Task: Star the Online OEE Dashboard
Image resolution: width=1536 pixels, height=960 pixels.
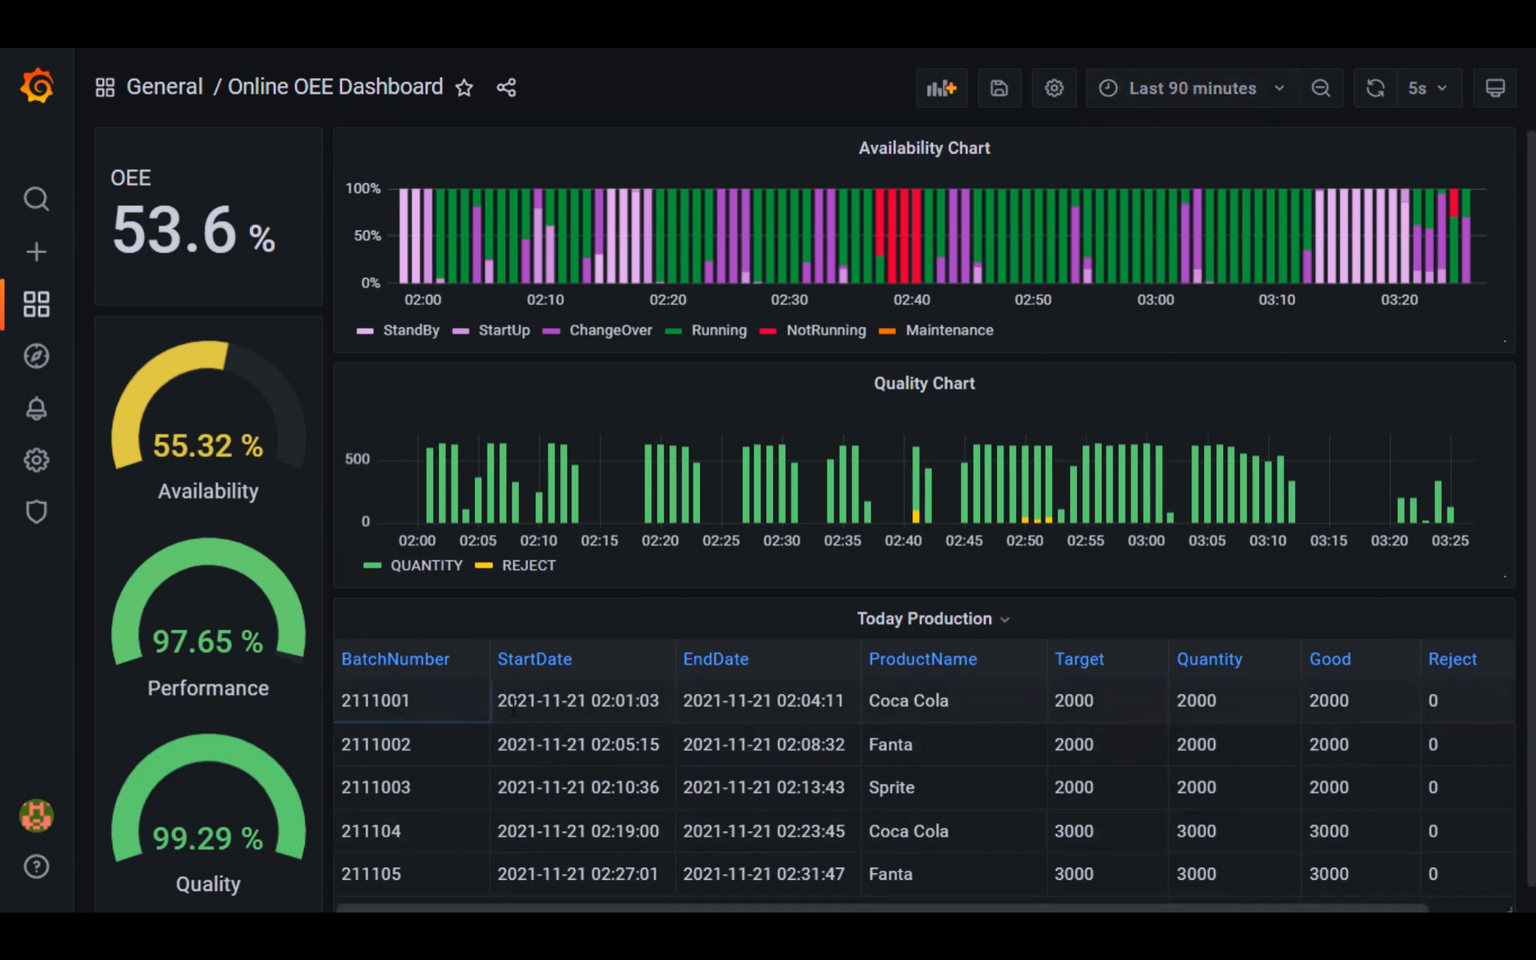Action: 464,88
